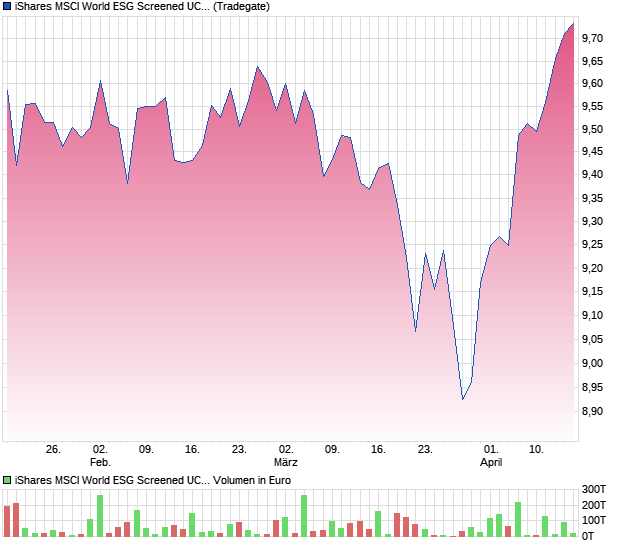Click the 100T volume axis label
This screenshot has height=546, width=620.
pyautogui.click(x=594, y=520)
